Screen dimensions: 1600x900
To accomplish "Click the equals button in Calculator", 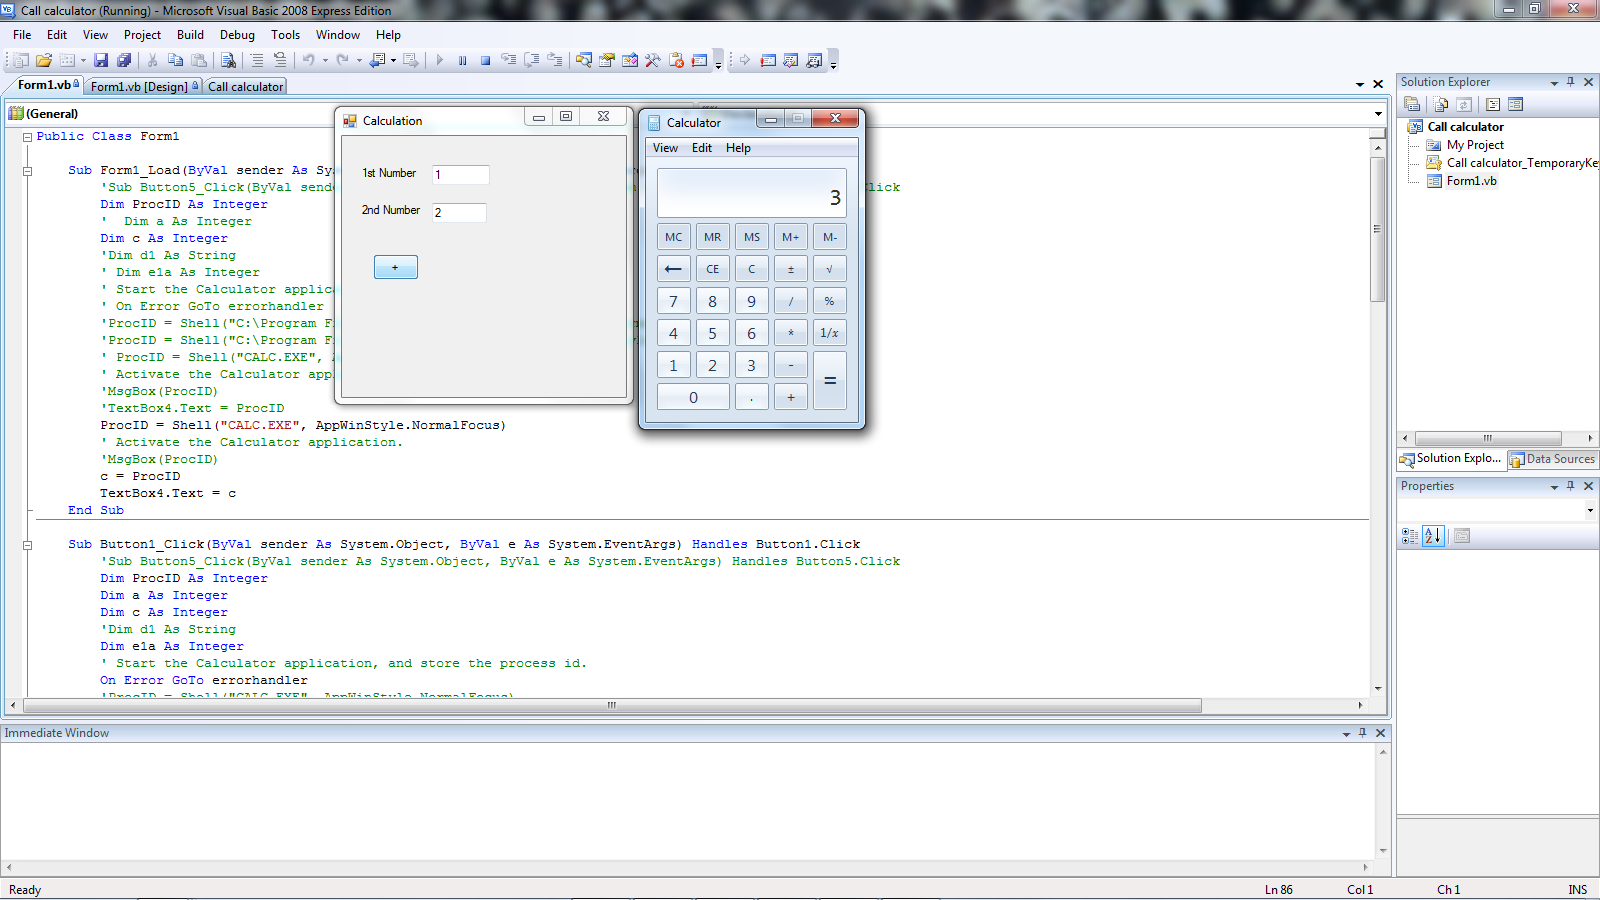I will [x=830, y=381].
